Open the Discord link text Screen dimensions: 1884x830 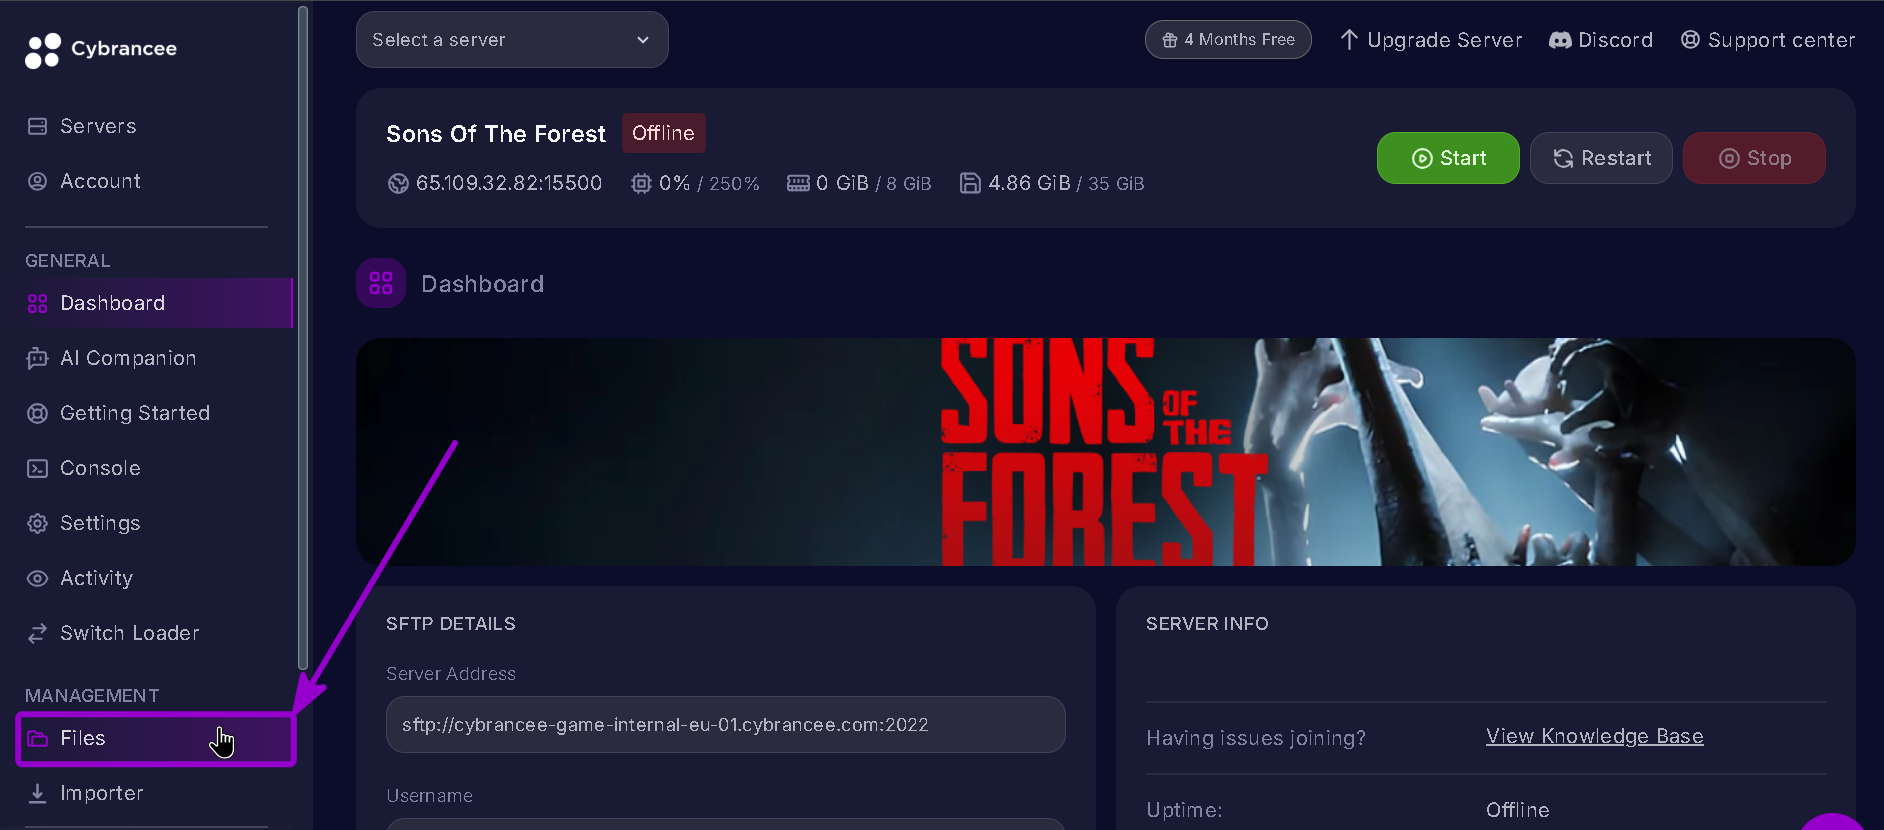(x=1616, y=40)
